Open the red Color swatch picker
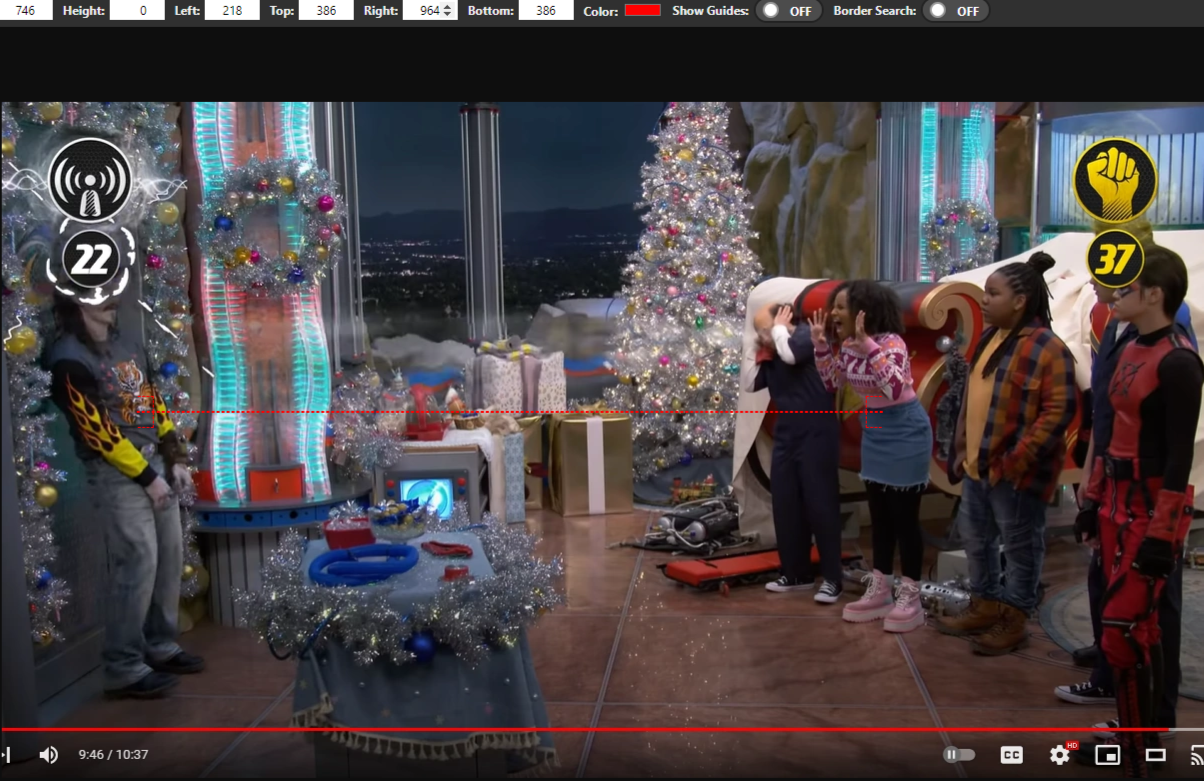The image size is (1204, 781). click(x=643, y=10)
